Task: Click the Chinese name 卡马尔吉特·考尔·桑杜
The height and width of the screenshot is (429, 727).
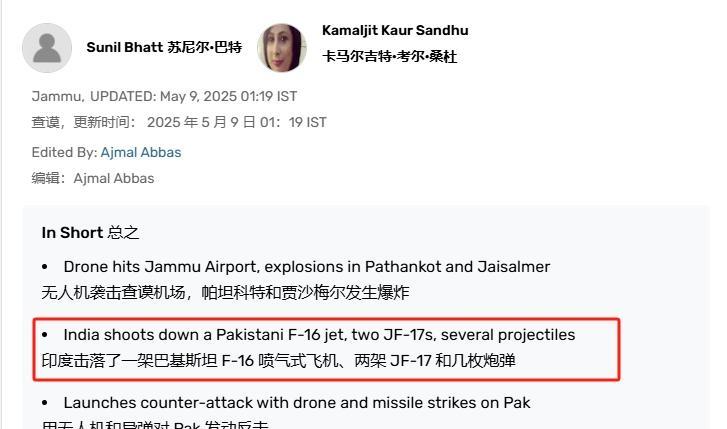Action: [x=389, y=57]
